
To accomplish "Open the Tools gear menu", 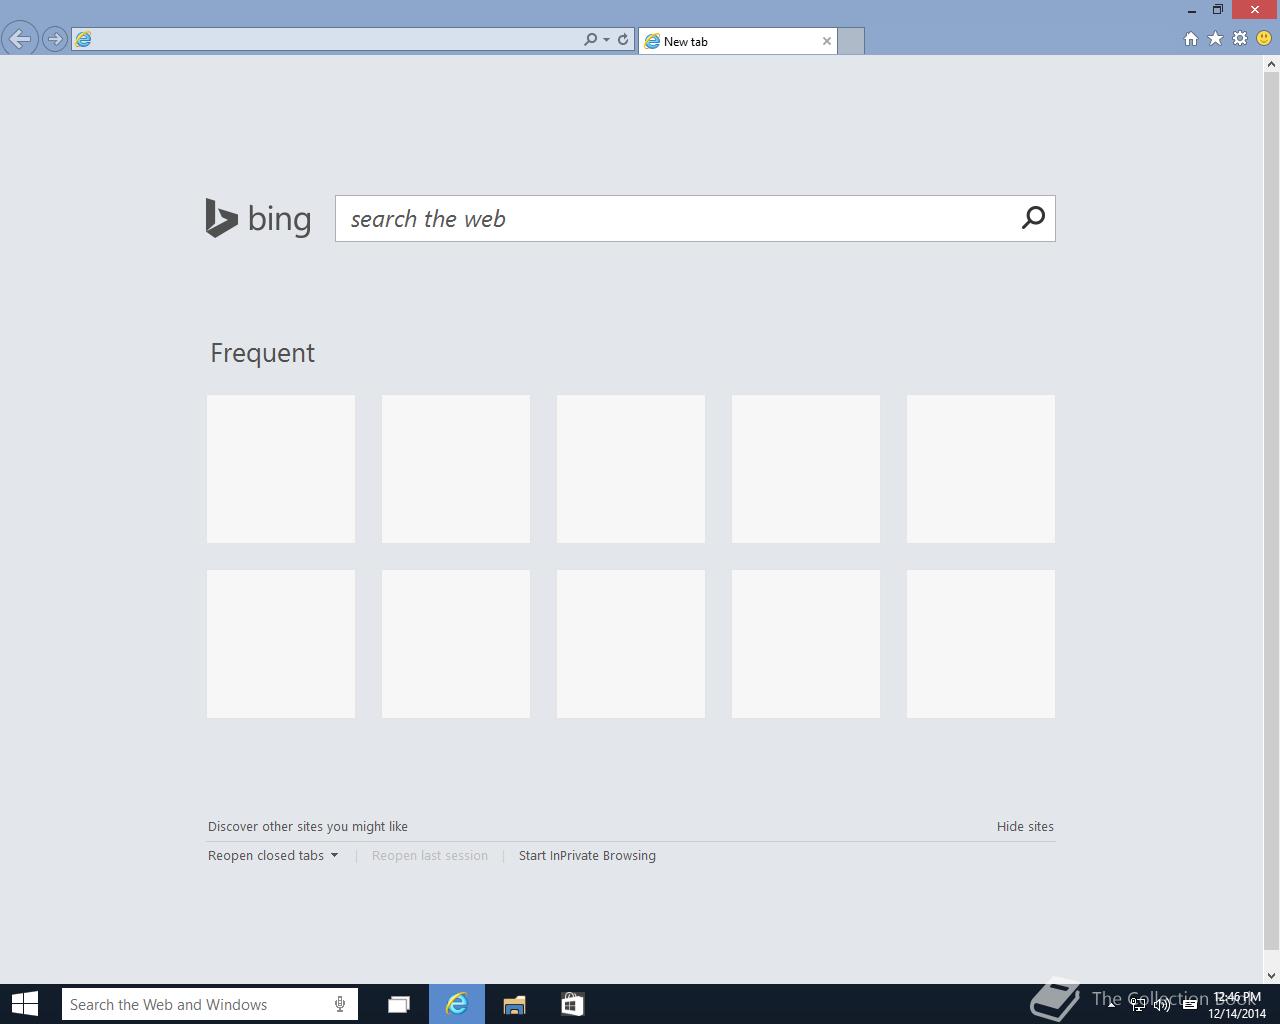I will [x=1240, y=38].
